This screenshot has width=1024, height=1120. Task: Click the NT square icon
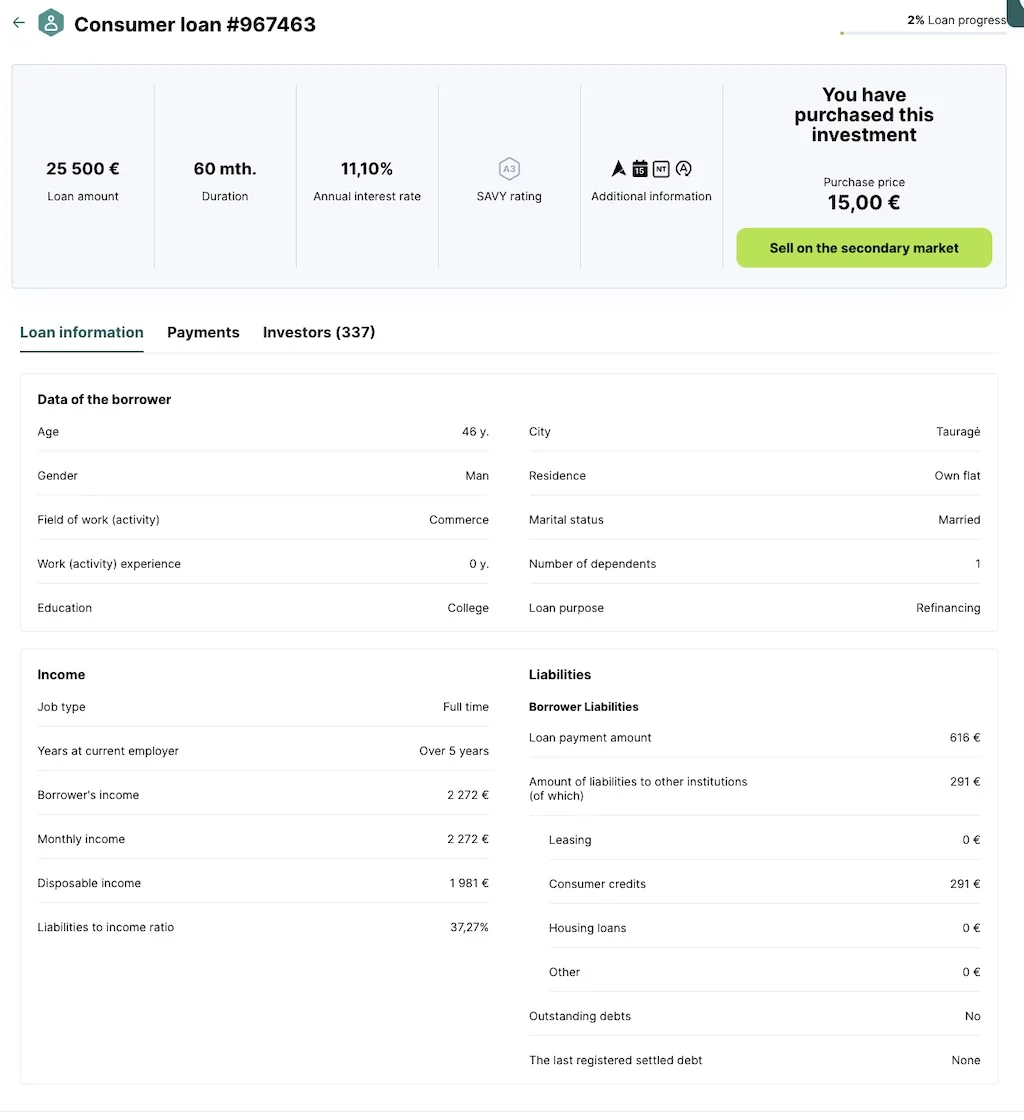pyautogui.click(x=661, y=169)
